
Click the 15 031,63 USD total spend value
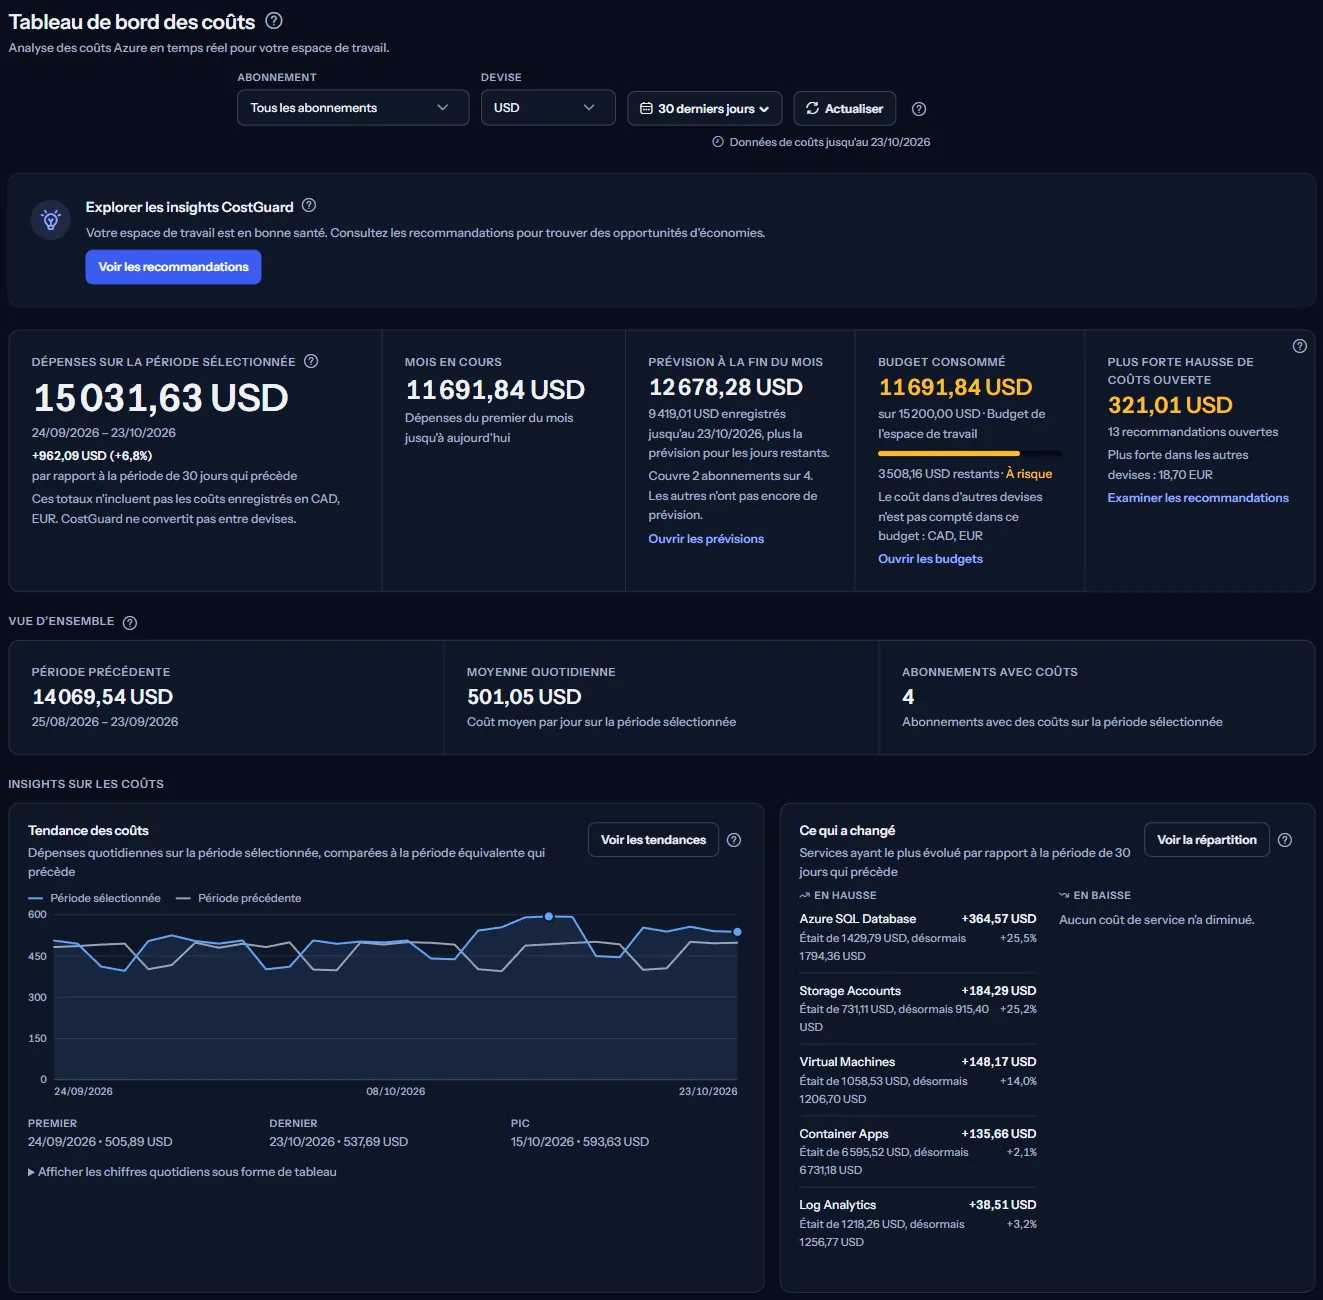pos(161,398)
